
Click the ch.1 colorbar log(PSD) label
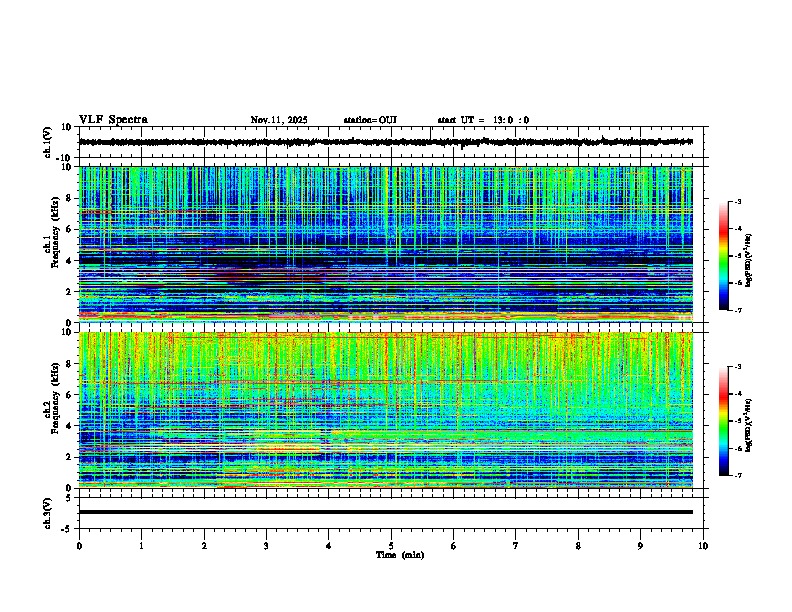tap(749, 261)
